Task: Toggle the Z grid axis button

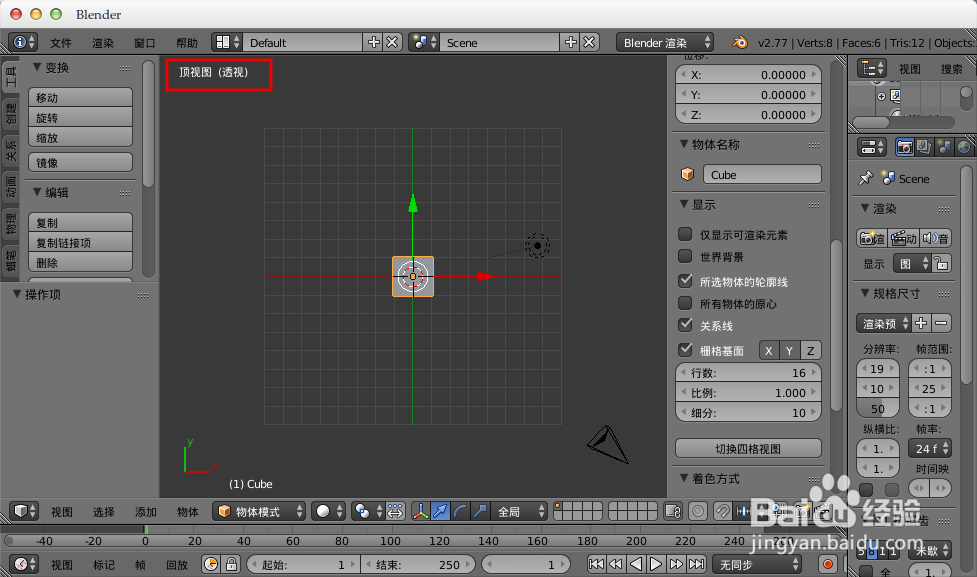Action: [x=811, y=351]
